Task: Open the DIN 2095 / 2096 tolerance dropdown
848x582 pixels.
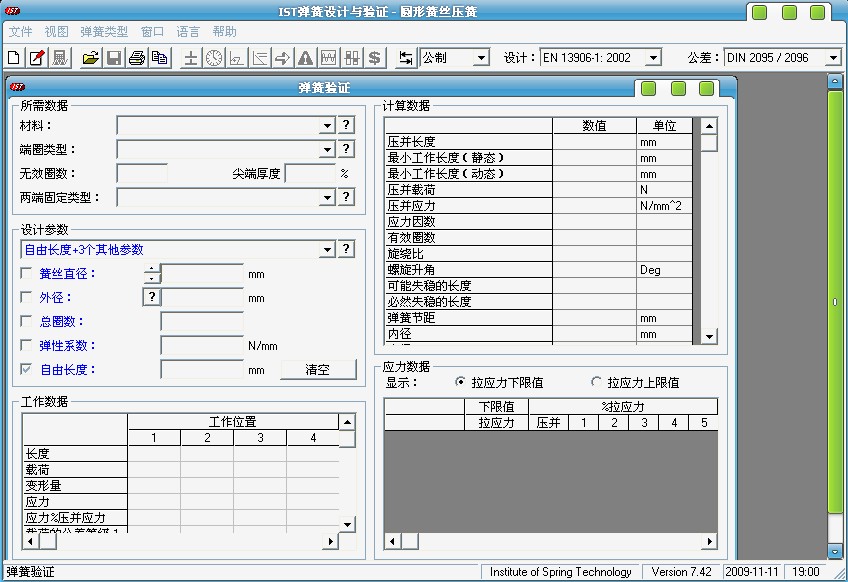Action: [833, 58]
